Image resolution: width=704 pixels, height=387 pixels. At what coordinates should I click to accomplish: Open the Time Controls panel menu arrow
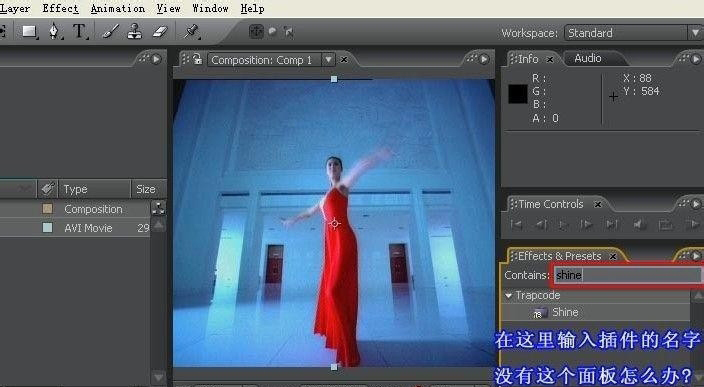tap(696, 204)
